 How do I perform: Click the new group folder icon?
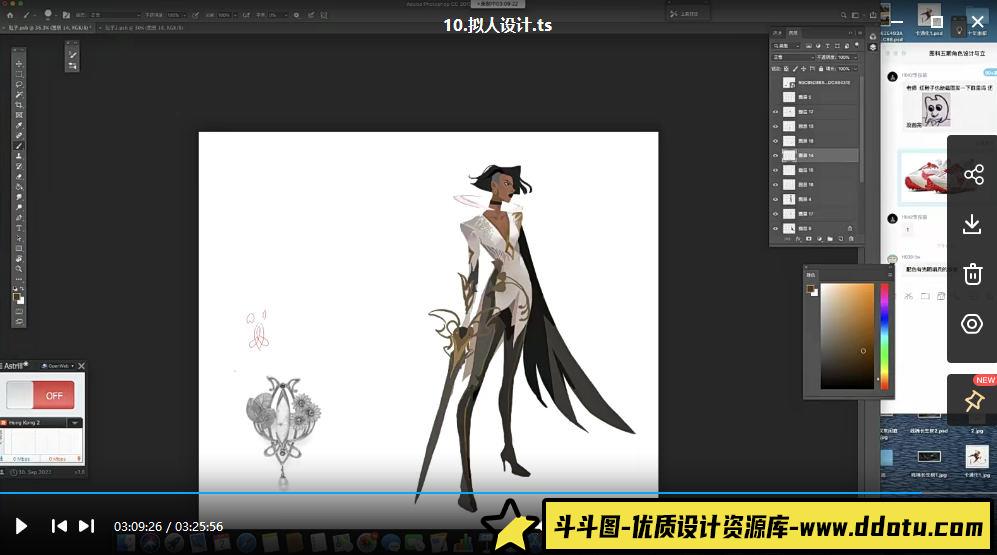click(830, 238)
